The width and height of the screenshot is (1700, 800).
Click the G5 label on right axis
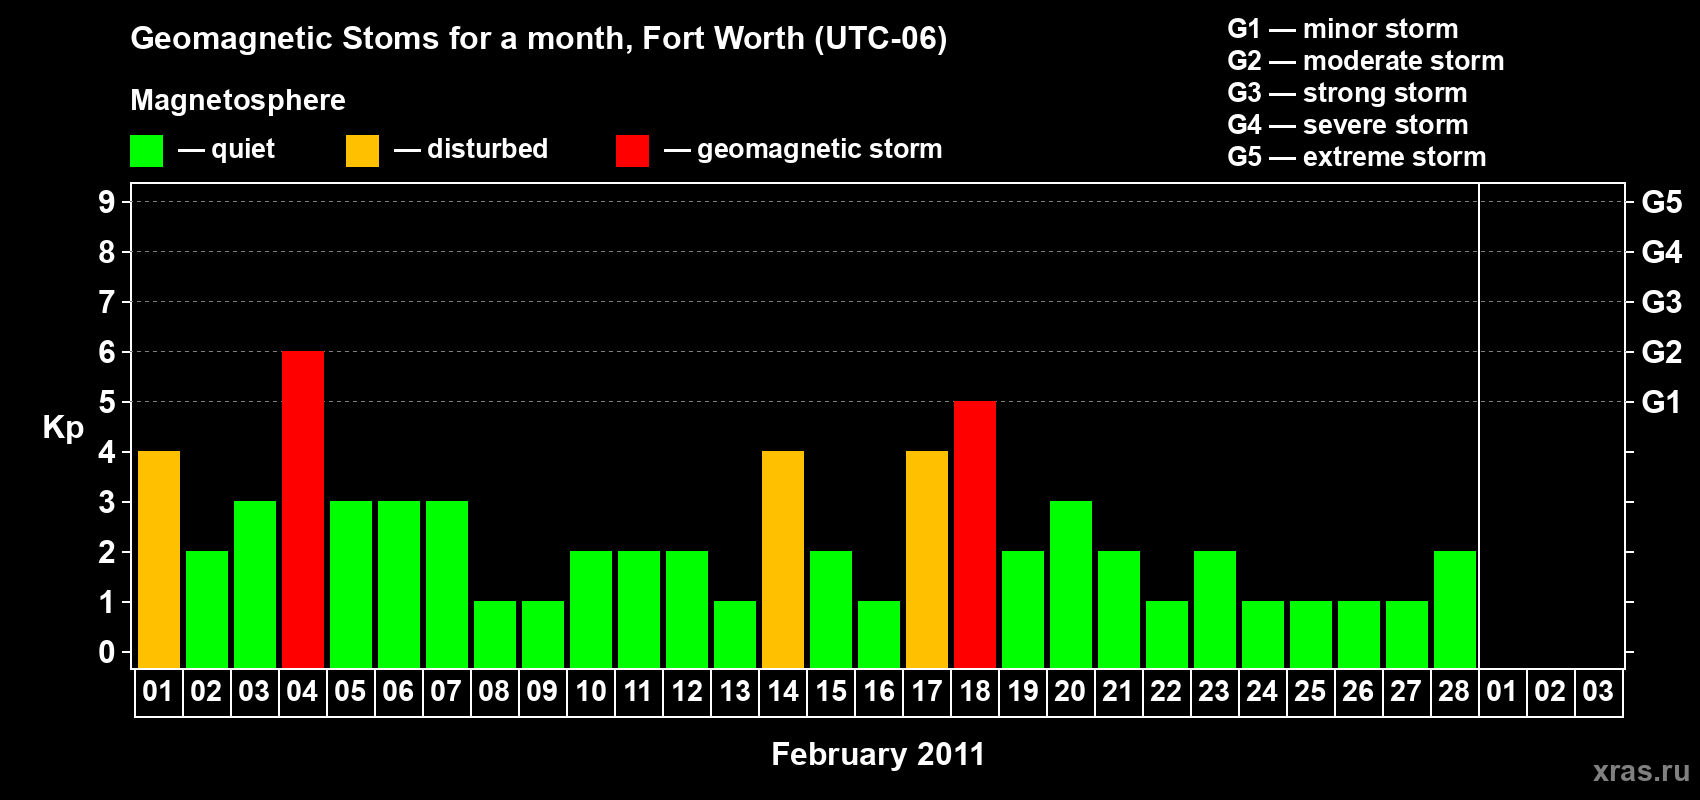(x=1661, y=202)
